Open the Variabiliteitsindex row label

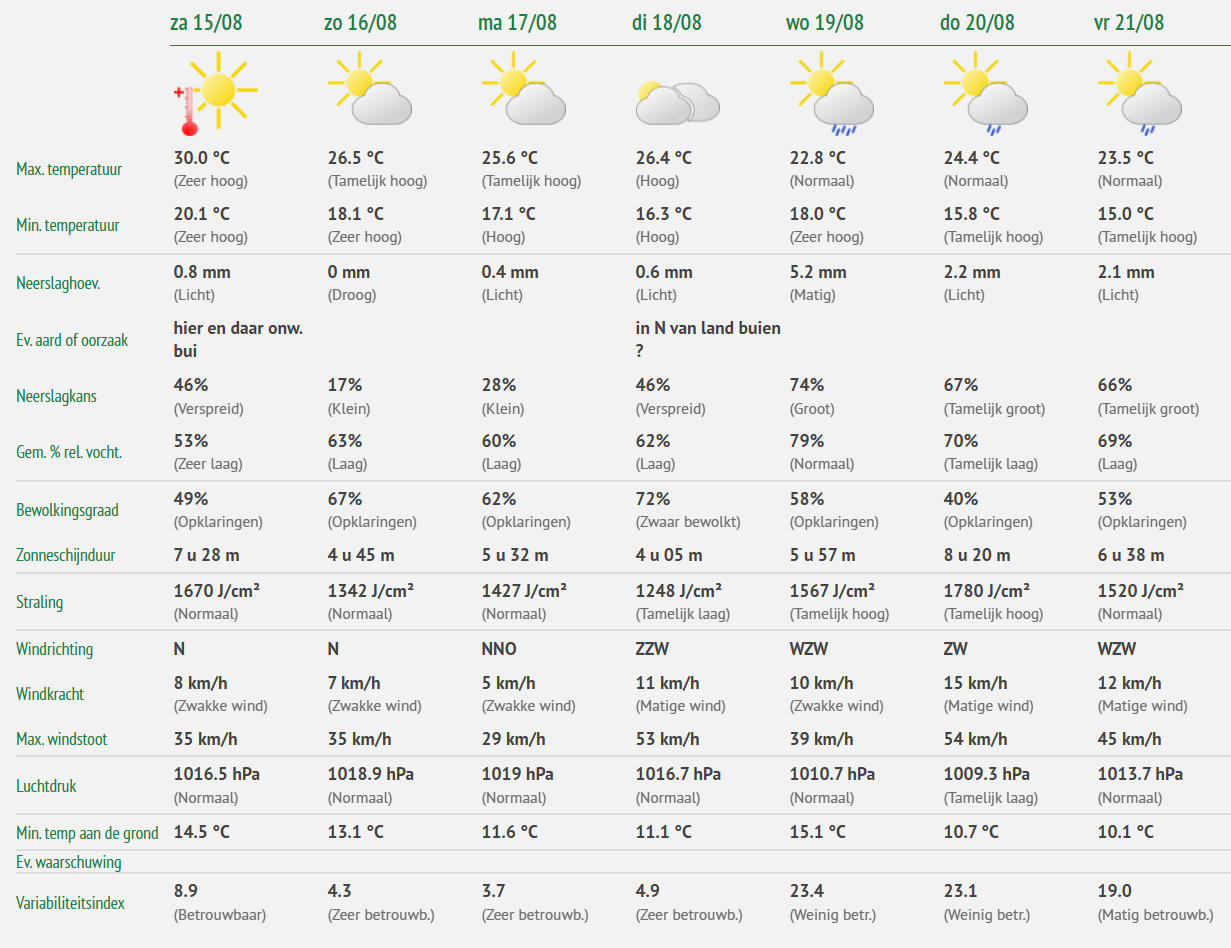point(70,903)
